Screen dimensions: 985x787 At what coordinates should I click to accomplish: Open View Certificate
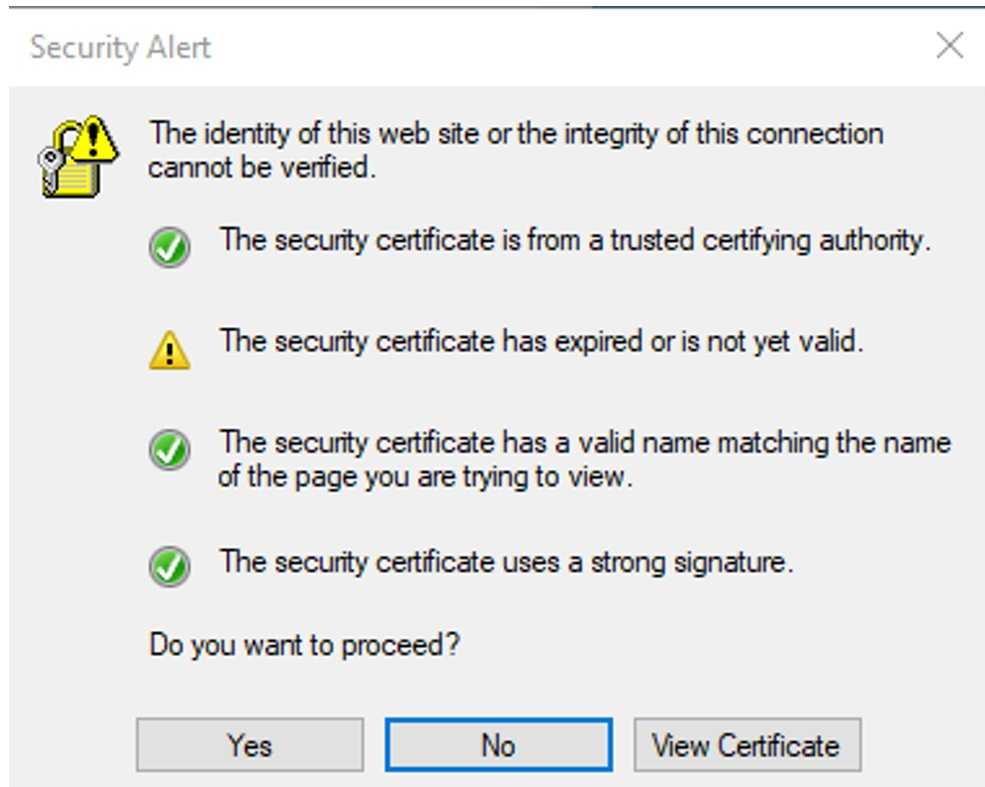tap(748, 746)
